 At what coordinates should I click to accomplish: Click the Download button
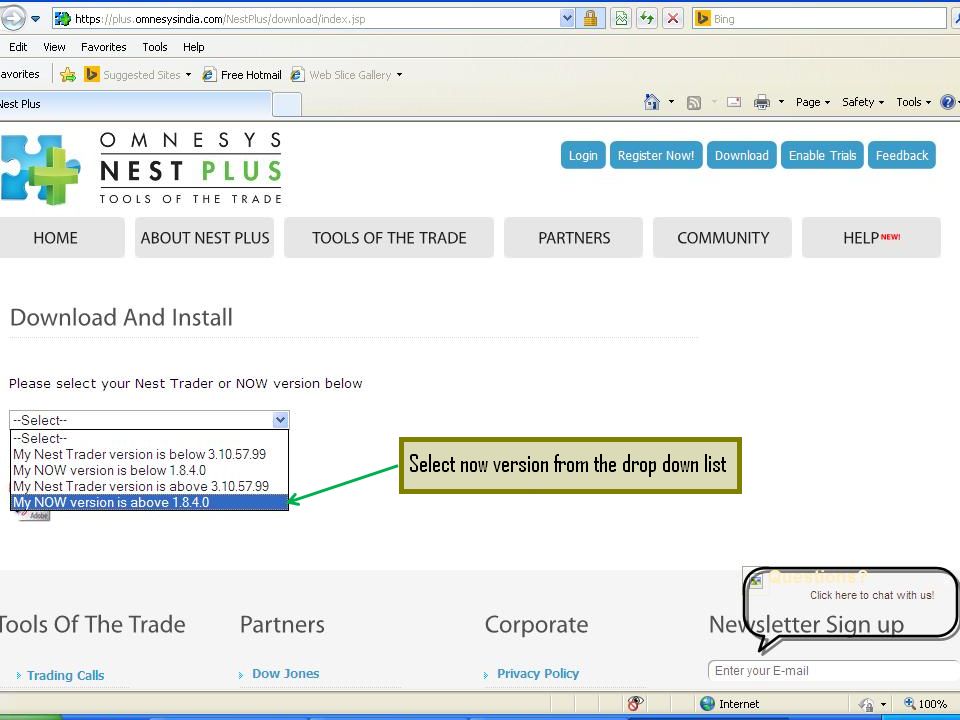pos(741,156)
